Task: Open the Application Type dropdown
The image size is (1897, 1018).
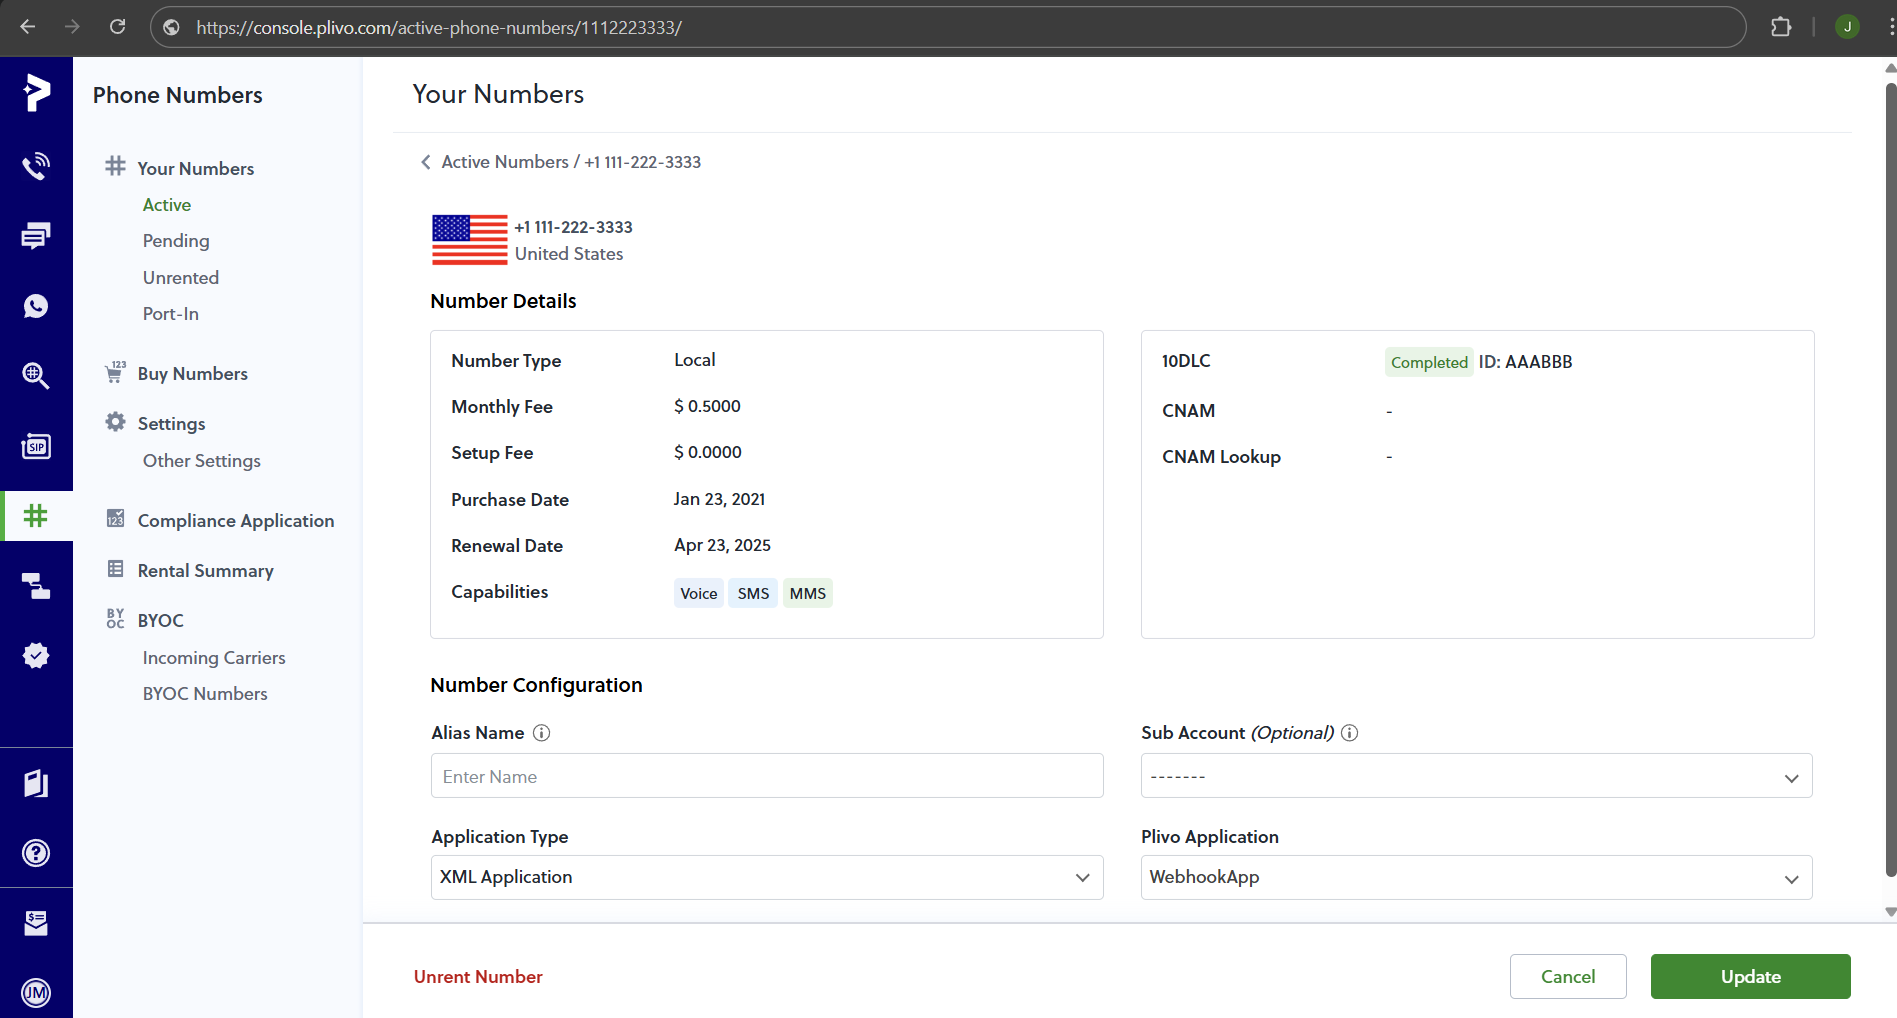Action: click(x=767, y=877)
